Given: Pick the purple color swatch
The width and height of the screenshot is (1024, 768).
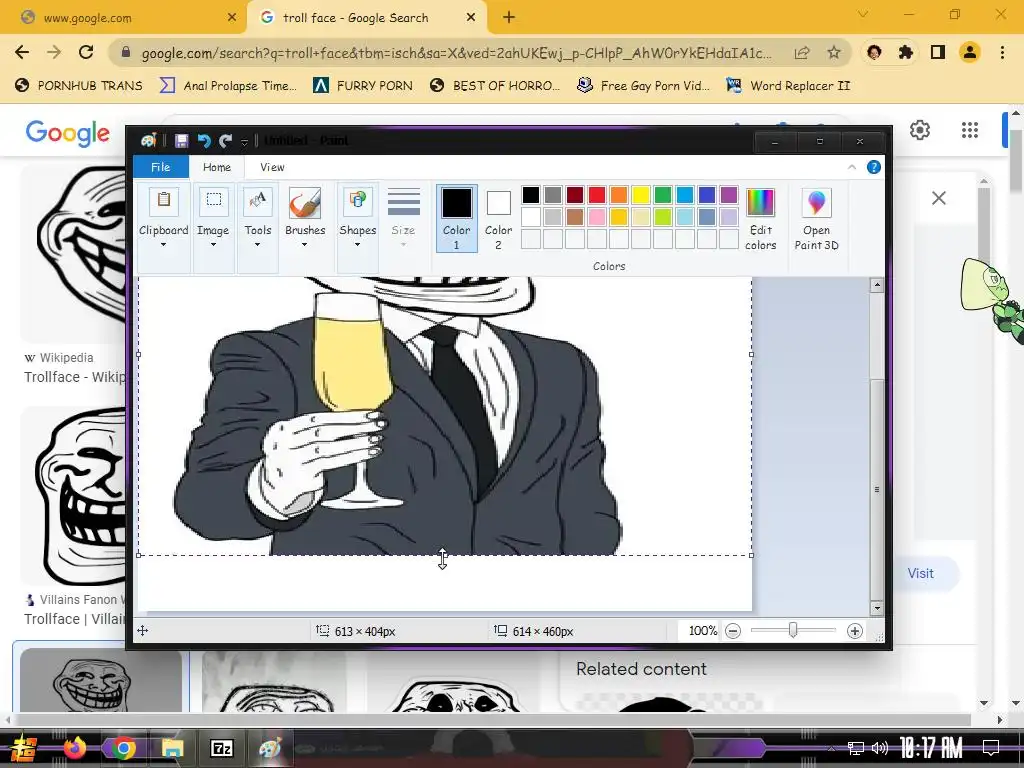Looking at the screenshot, I should pos(729,195).
